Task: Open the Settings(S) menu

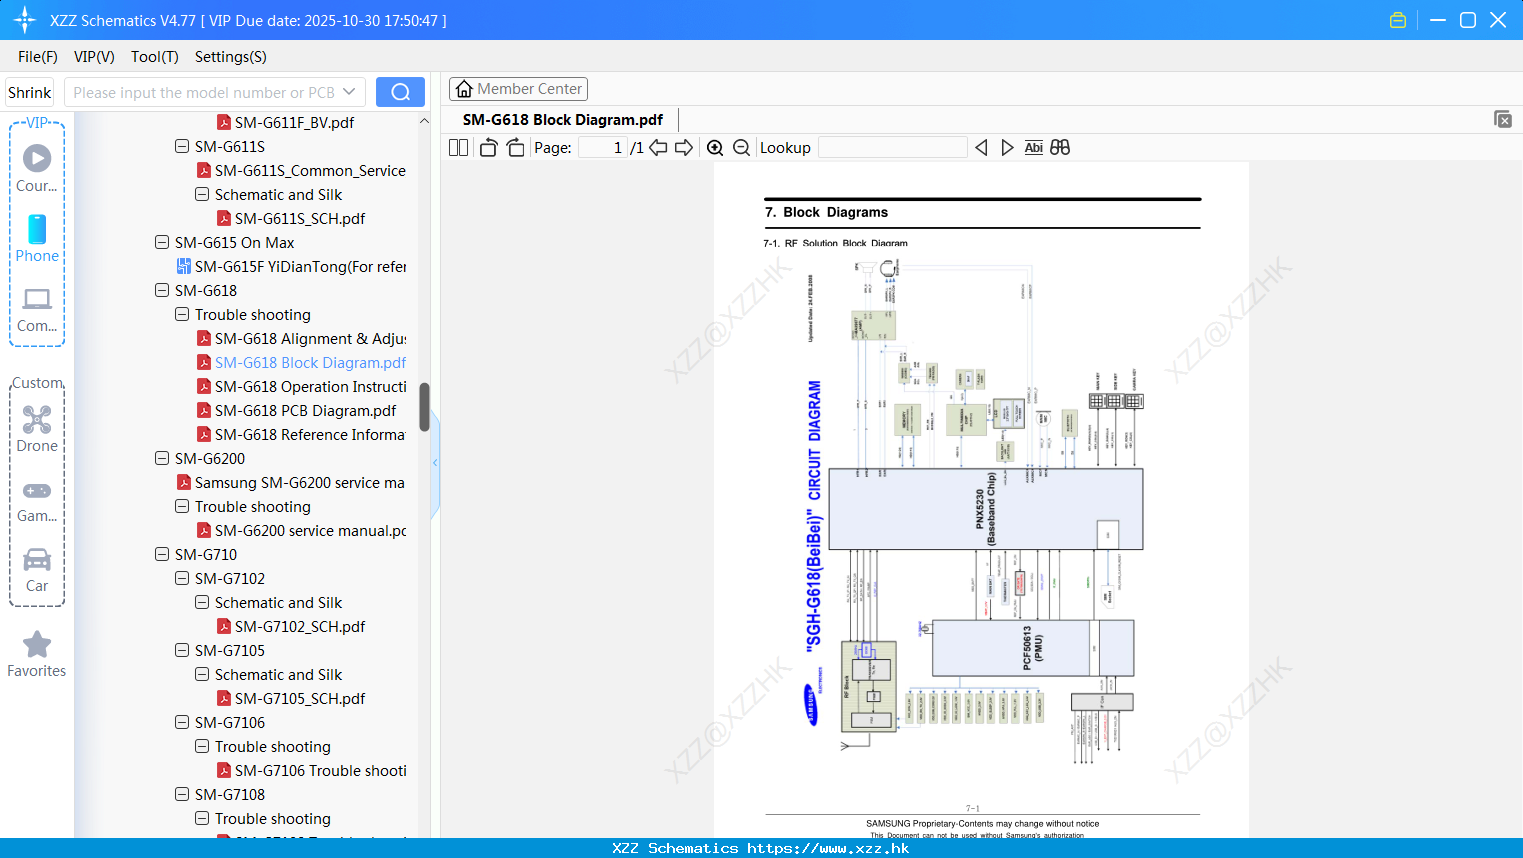Action: 231,56
